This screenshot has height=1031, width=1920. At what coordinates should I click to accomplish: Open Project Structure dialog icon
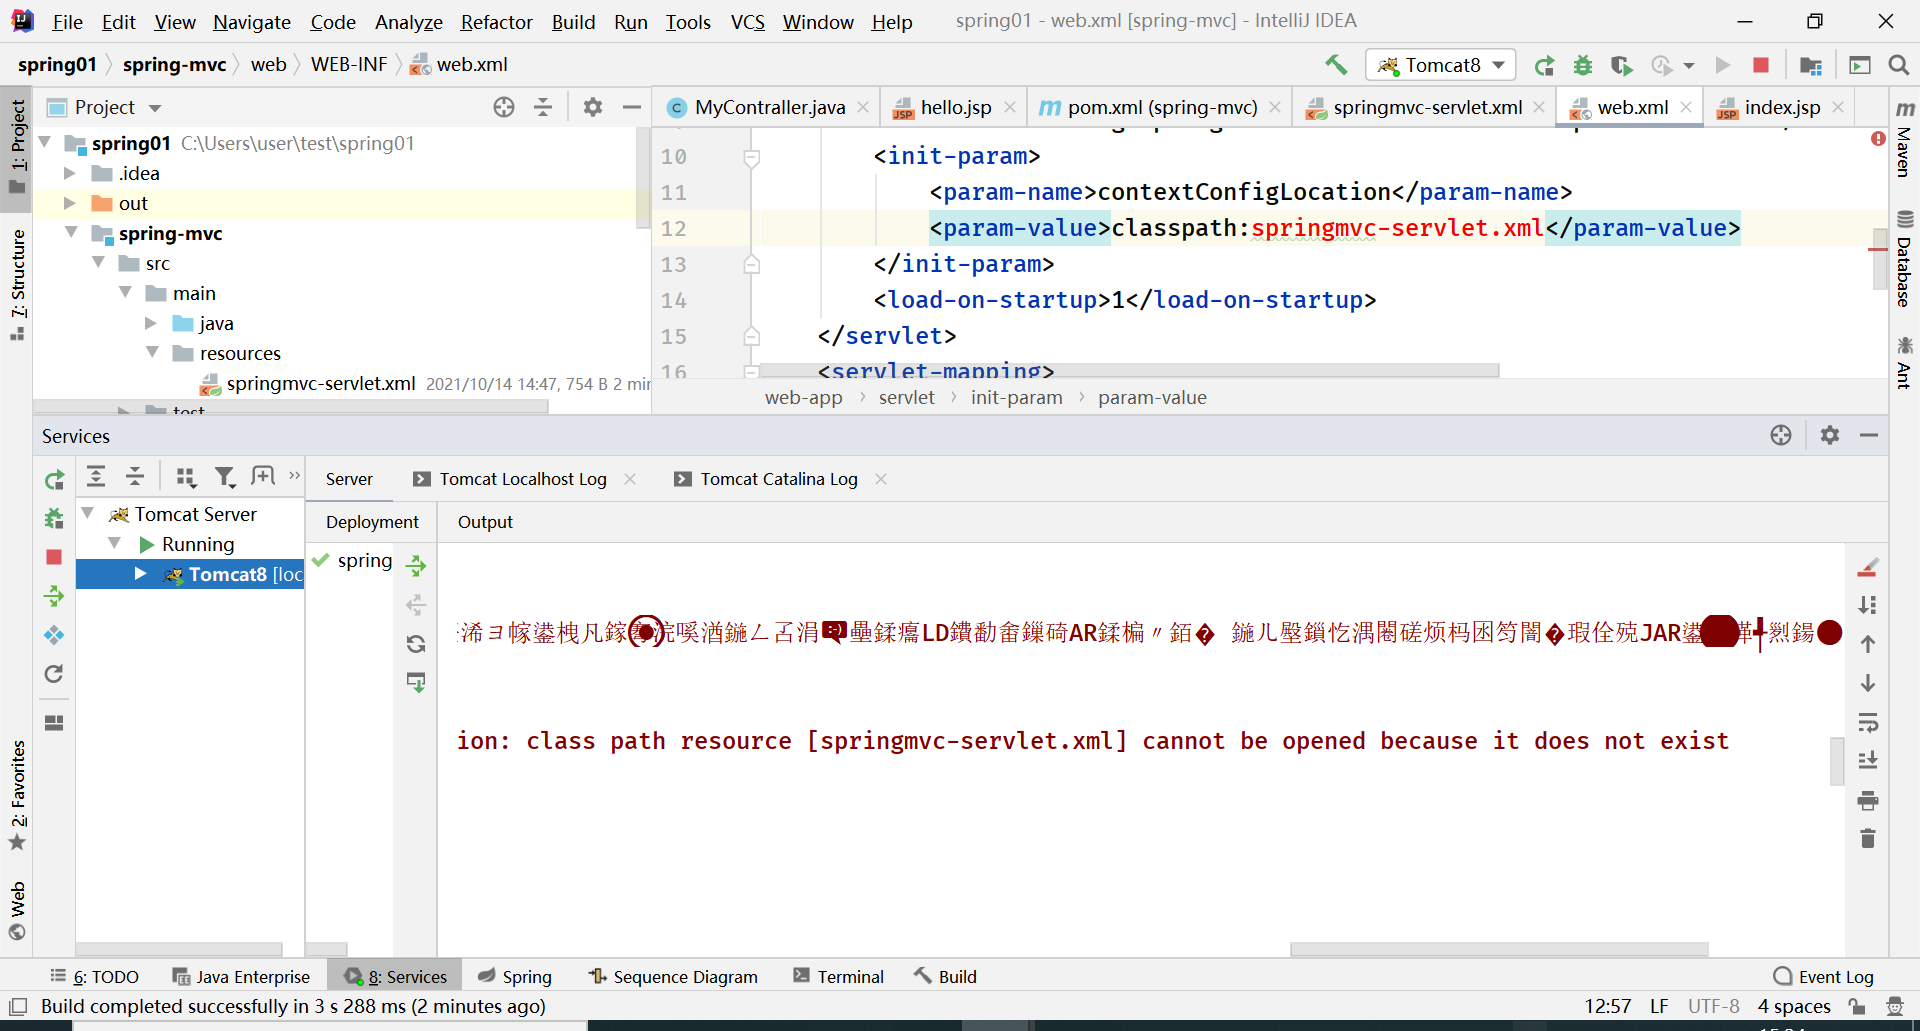(x=1811, y=65)
